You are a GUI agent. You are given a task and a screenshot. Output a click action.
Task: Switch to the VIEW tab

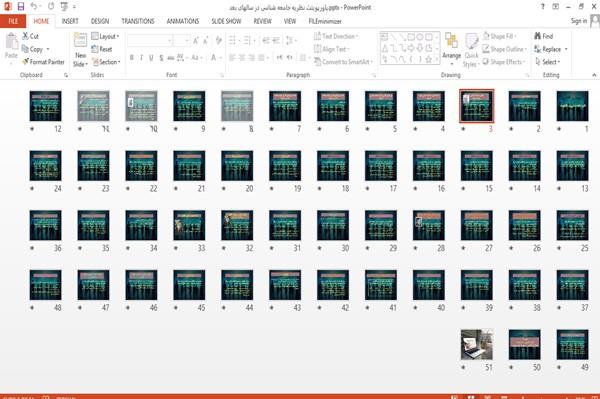point(290,21)
